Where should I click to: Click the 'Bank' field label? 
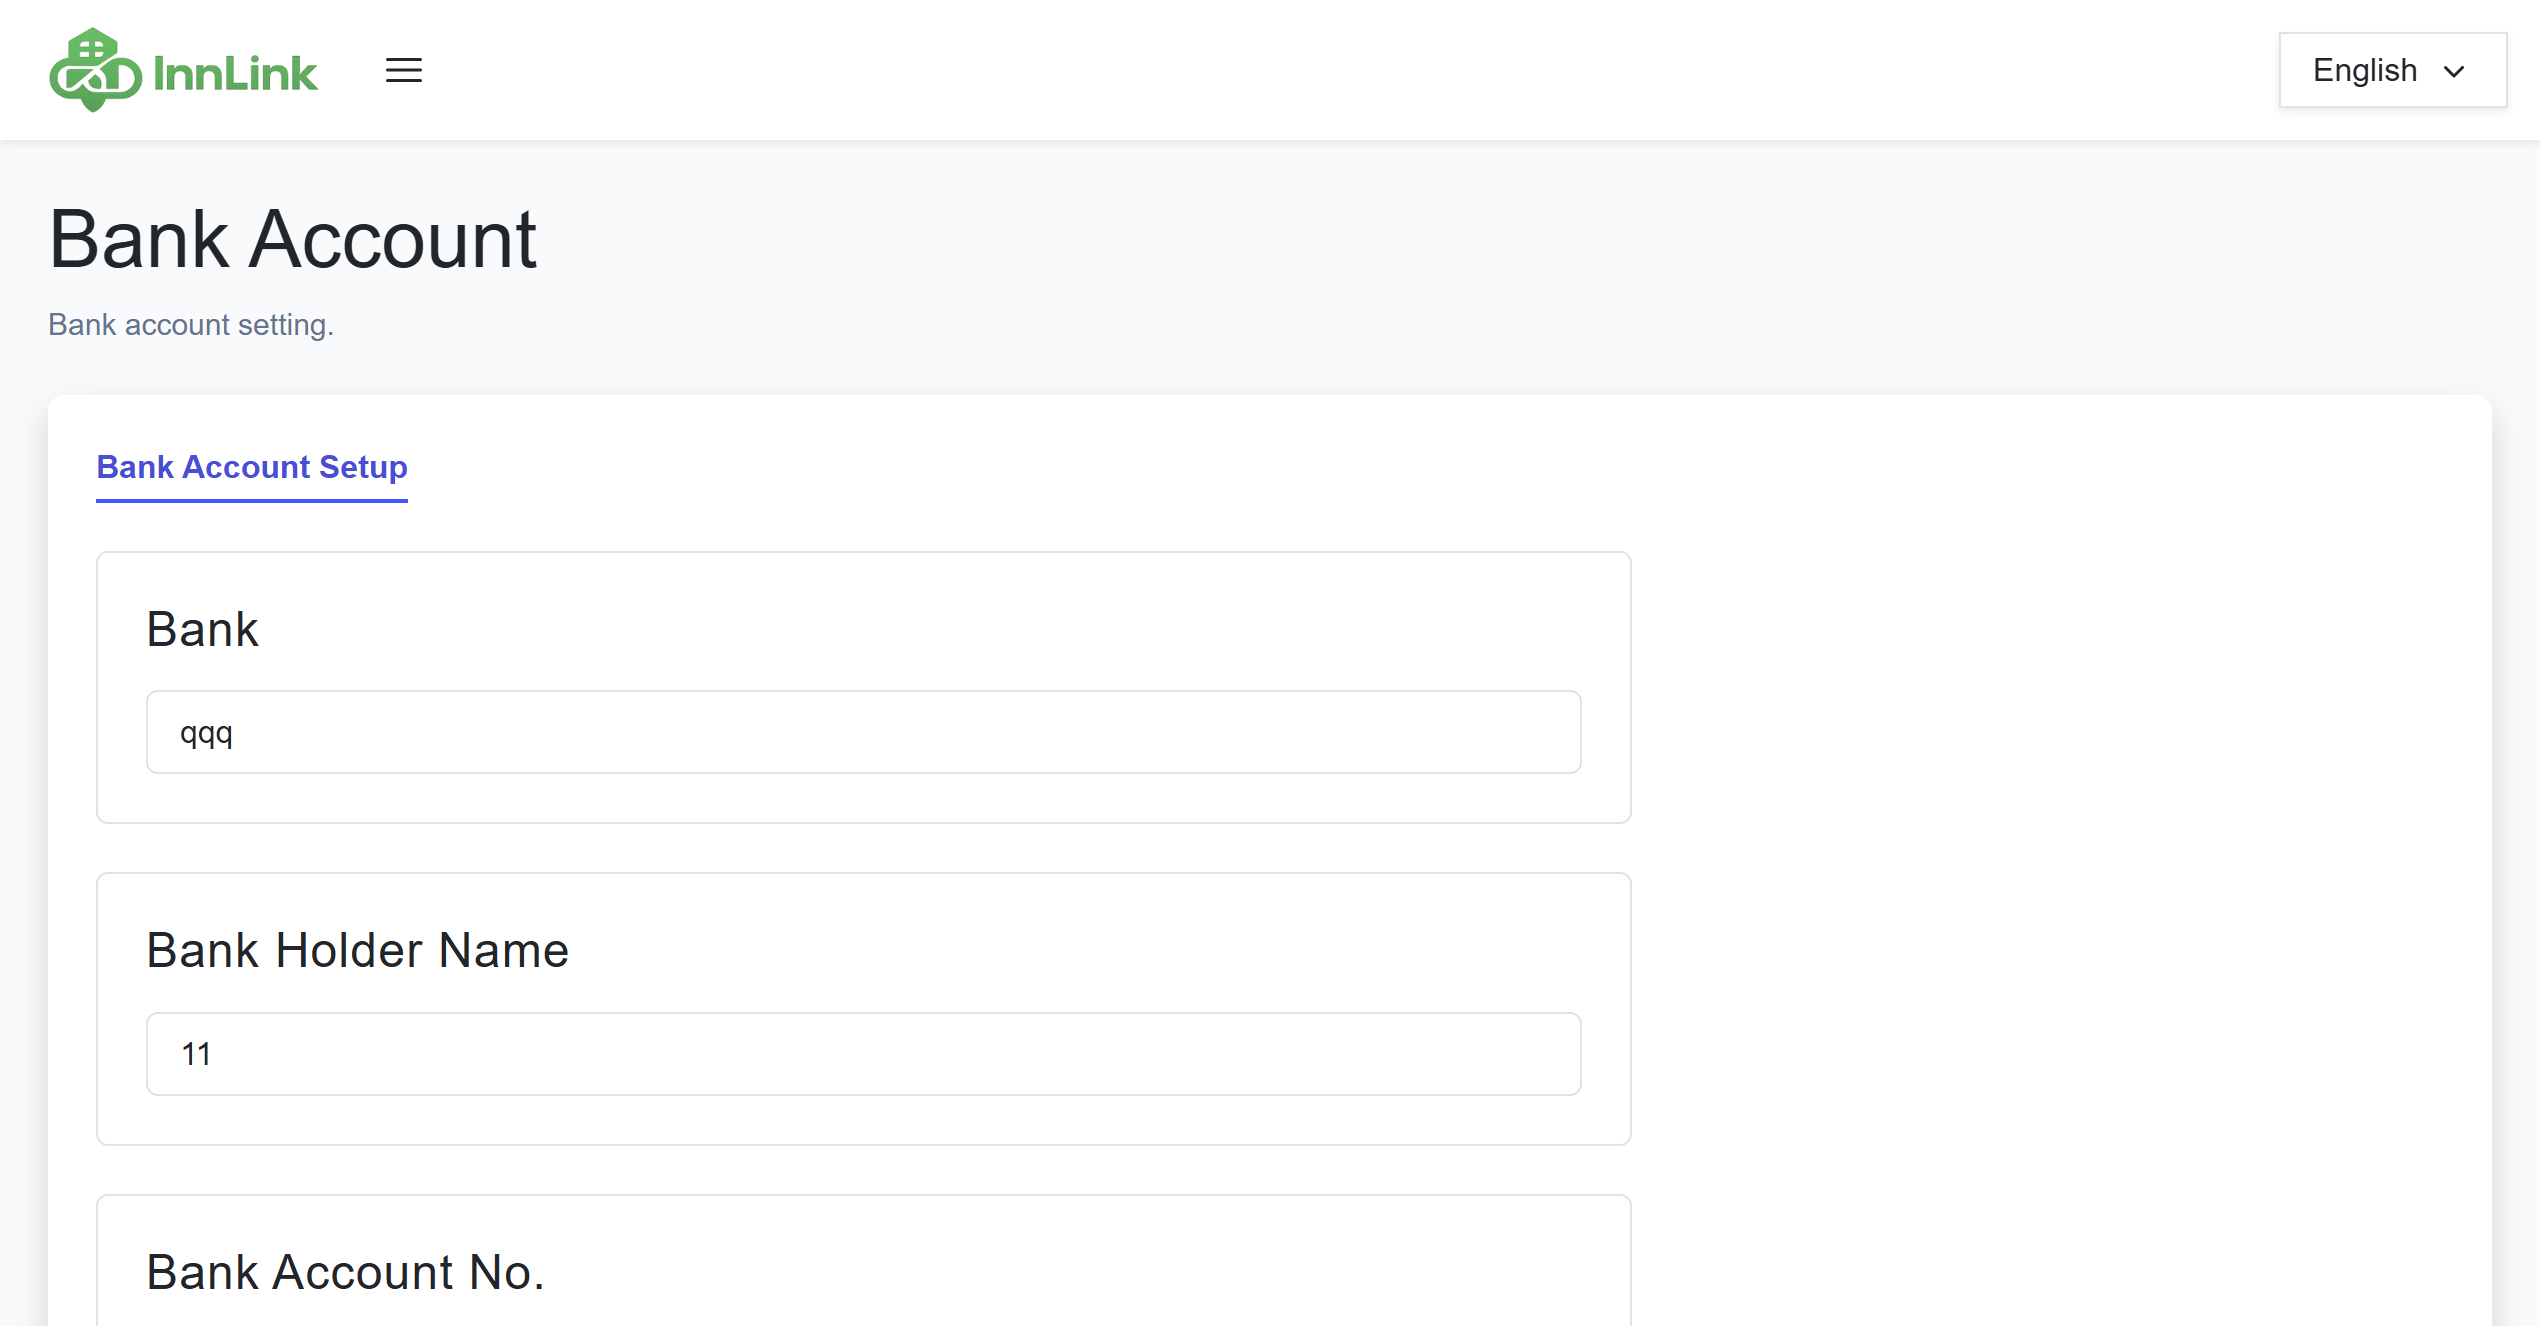click(x=203, y=629)
